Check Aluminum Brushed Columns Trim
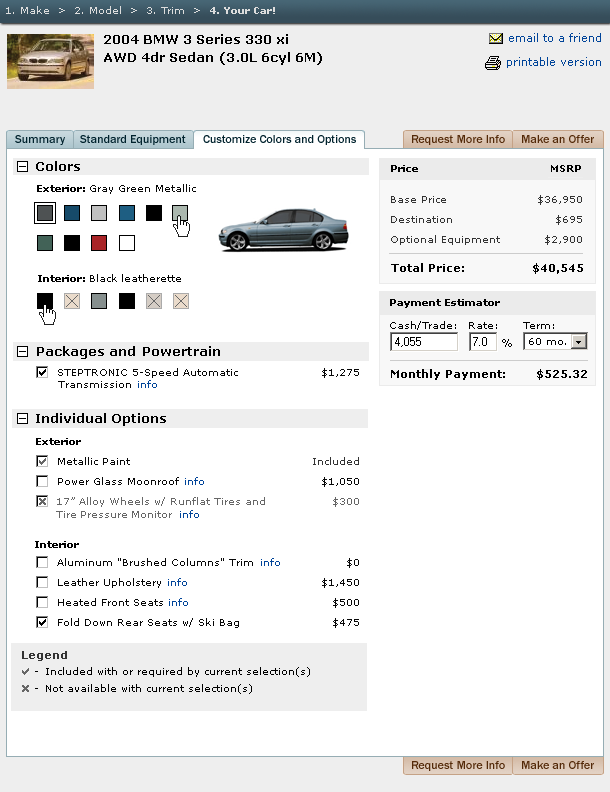The height and width of the screenshot is (792, 610). coord(42,562)
